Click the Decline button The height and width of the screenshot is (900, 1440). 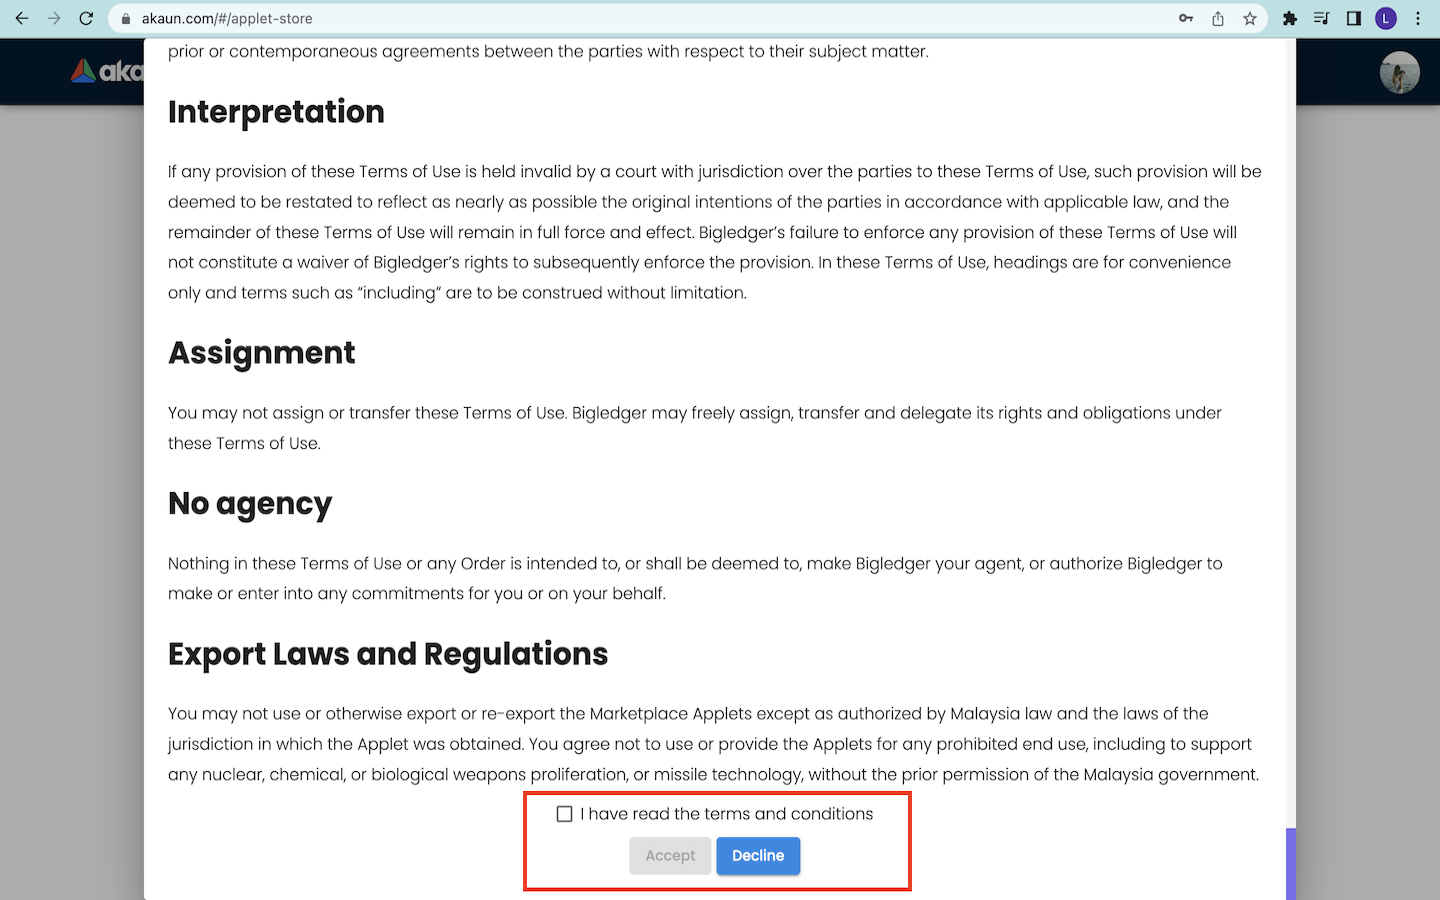coord(758,856)
